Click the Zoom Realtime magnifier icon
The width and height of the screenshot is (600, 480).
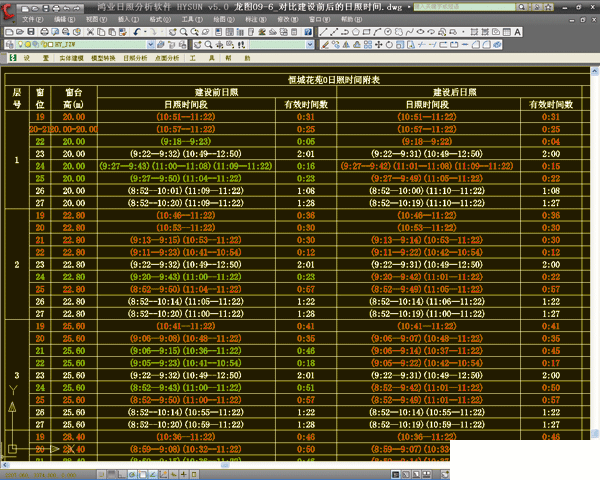pyautogui.click(x=184, y=32)
